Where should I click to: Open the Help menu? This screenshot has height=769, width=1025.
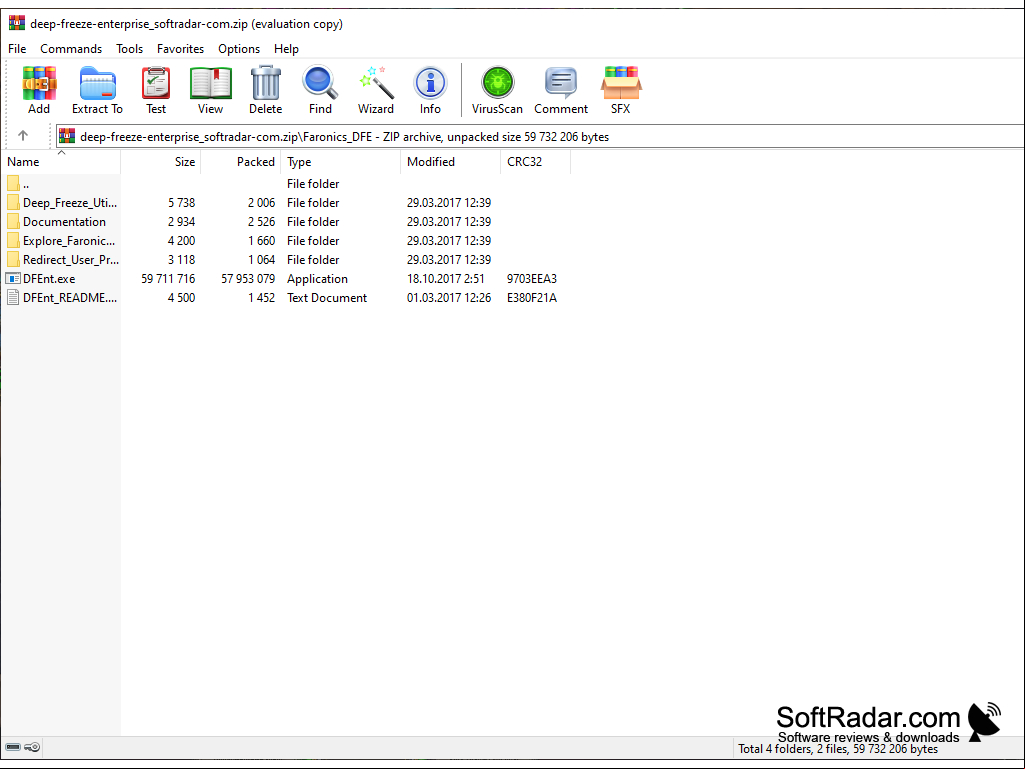click(x=286, y=49)
